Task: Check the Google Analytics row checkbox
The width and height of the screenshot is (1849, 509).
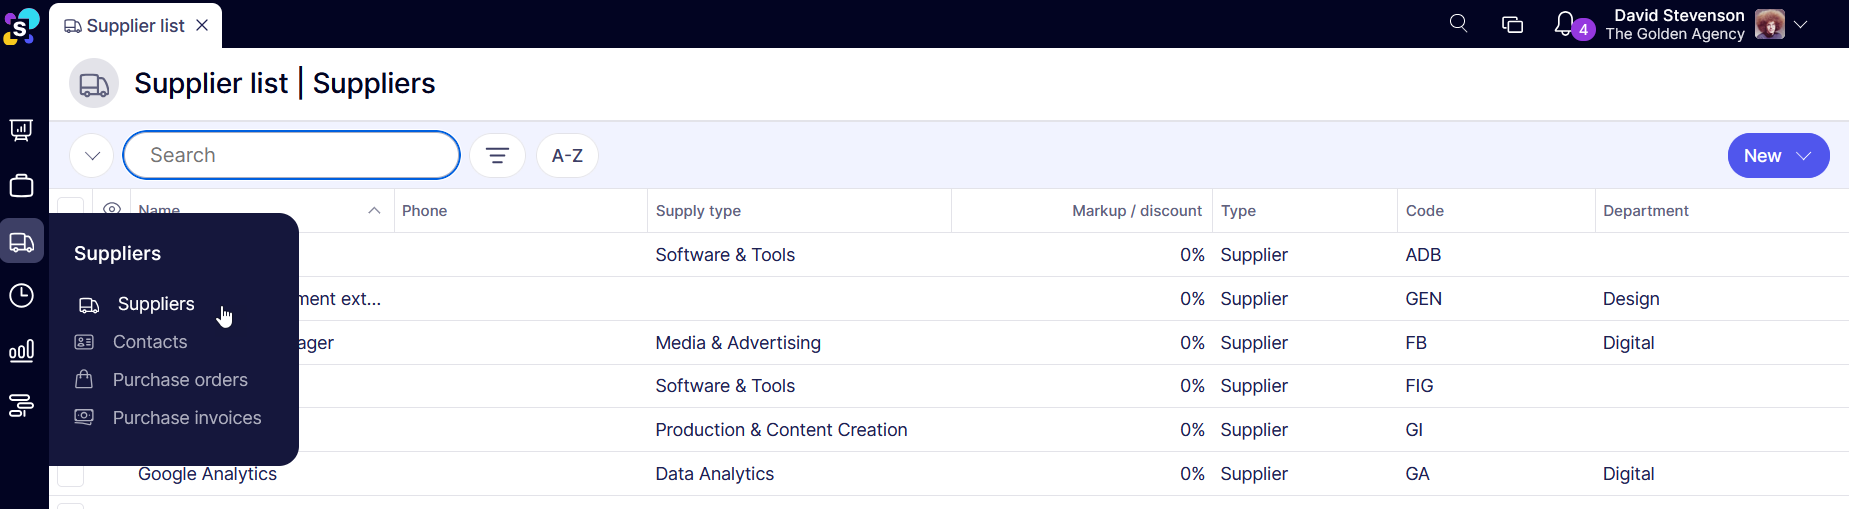Action: tap(70, 474)
